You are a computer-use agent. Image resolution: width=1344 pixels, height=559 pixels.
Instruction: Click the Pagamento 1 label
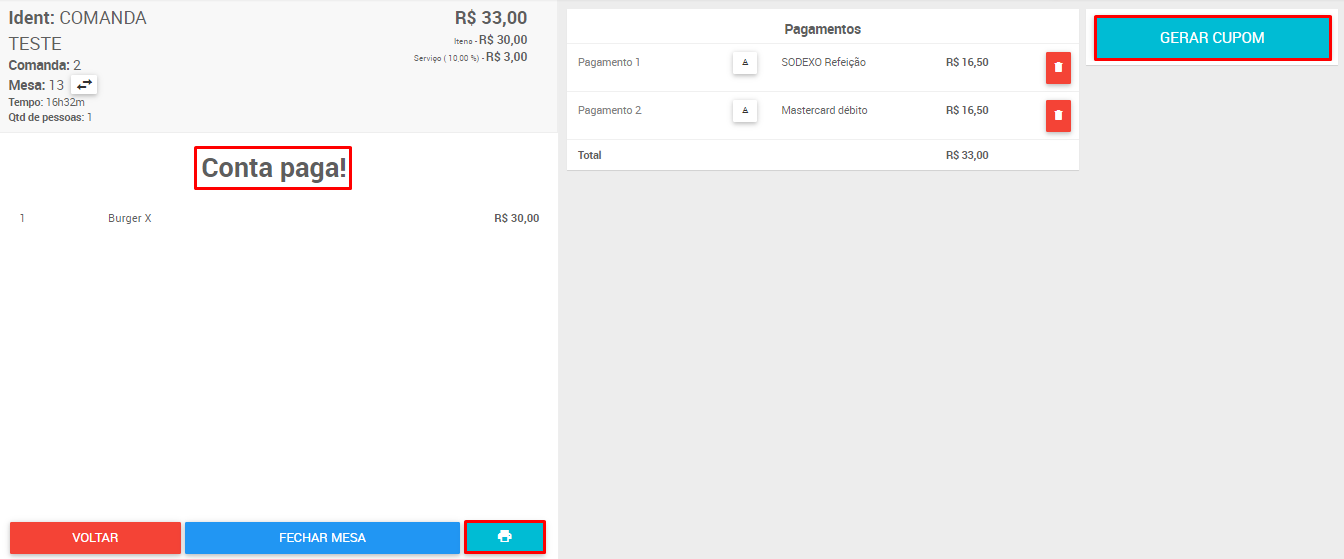(609, 62)
